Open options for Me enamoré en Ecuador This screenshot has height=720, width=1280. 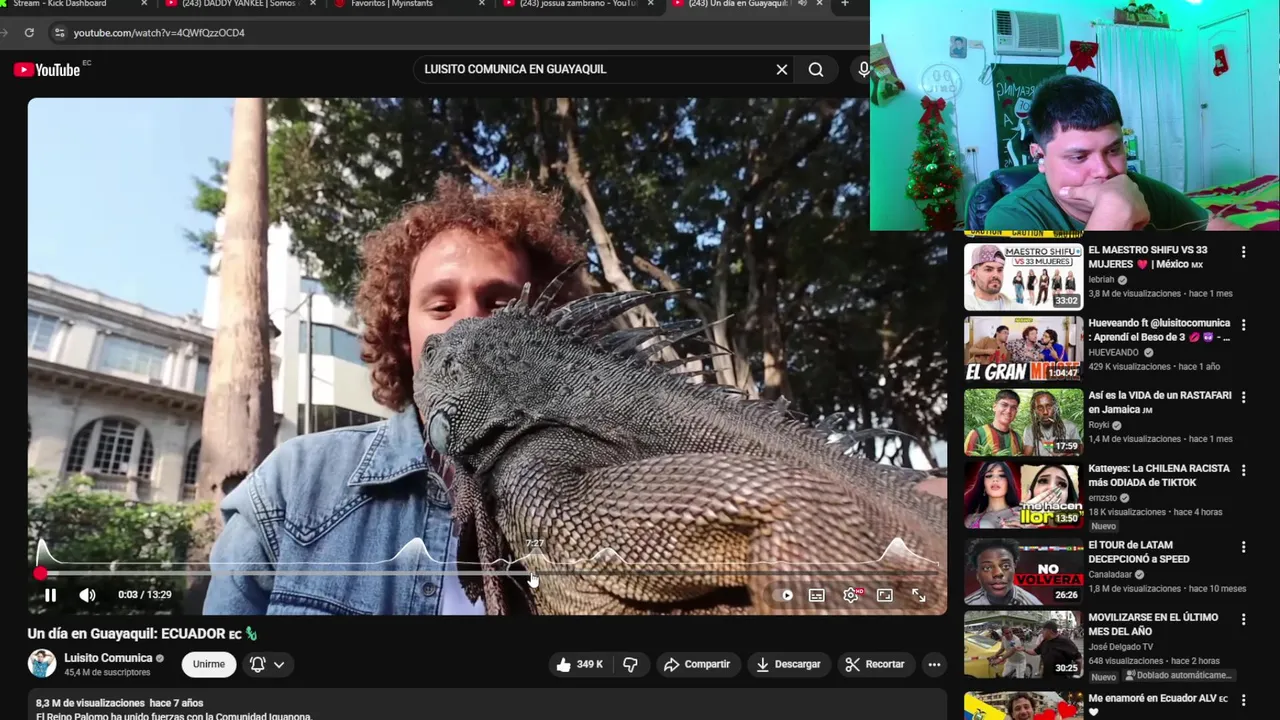pyautogui.click(x=1244, y=700)
